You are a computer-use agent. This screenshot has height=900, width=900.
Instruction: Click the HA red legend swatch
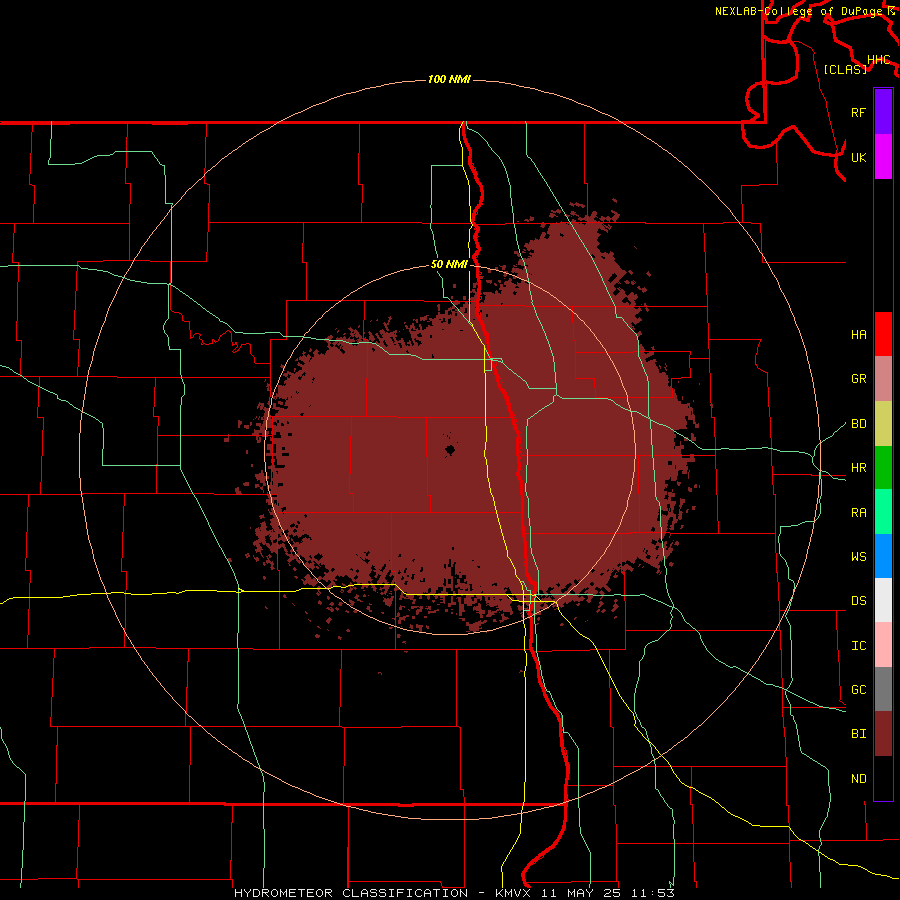[883, 334]
